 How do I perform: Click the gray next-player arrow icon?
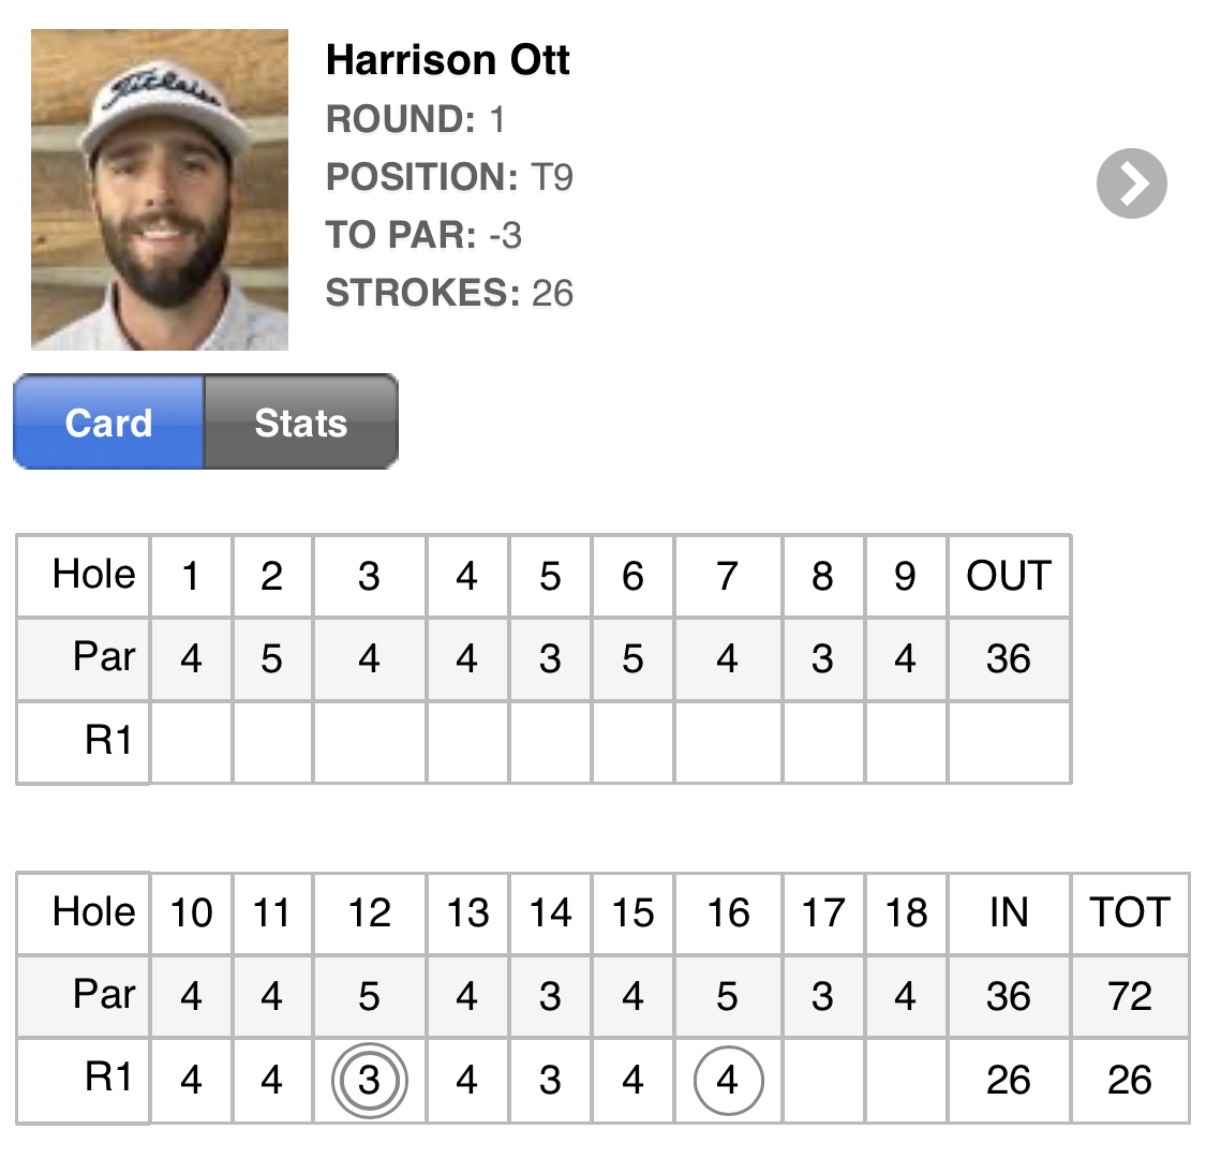(x=1131, y=184)
